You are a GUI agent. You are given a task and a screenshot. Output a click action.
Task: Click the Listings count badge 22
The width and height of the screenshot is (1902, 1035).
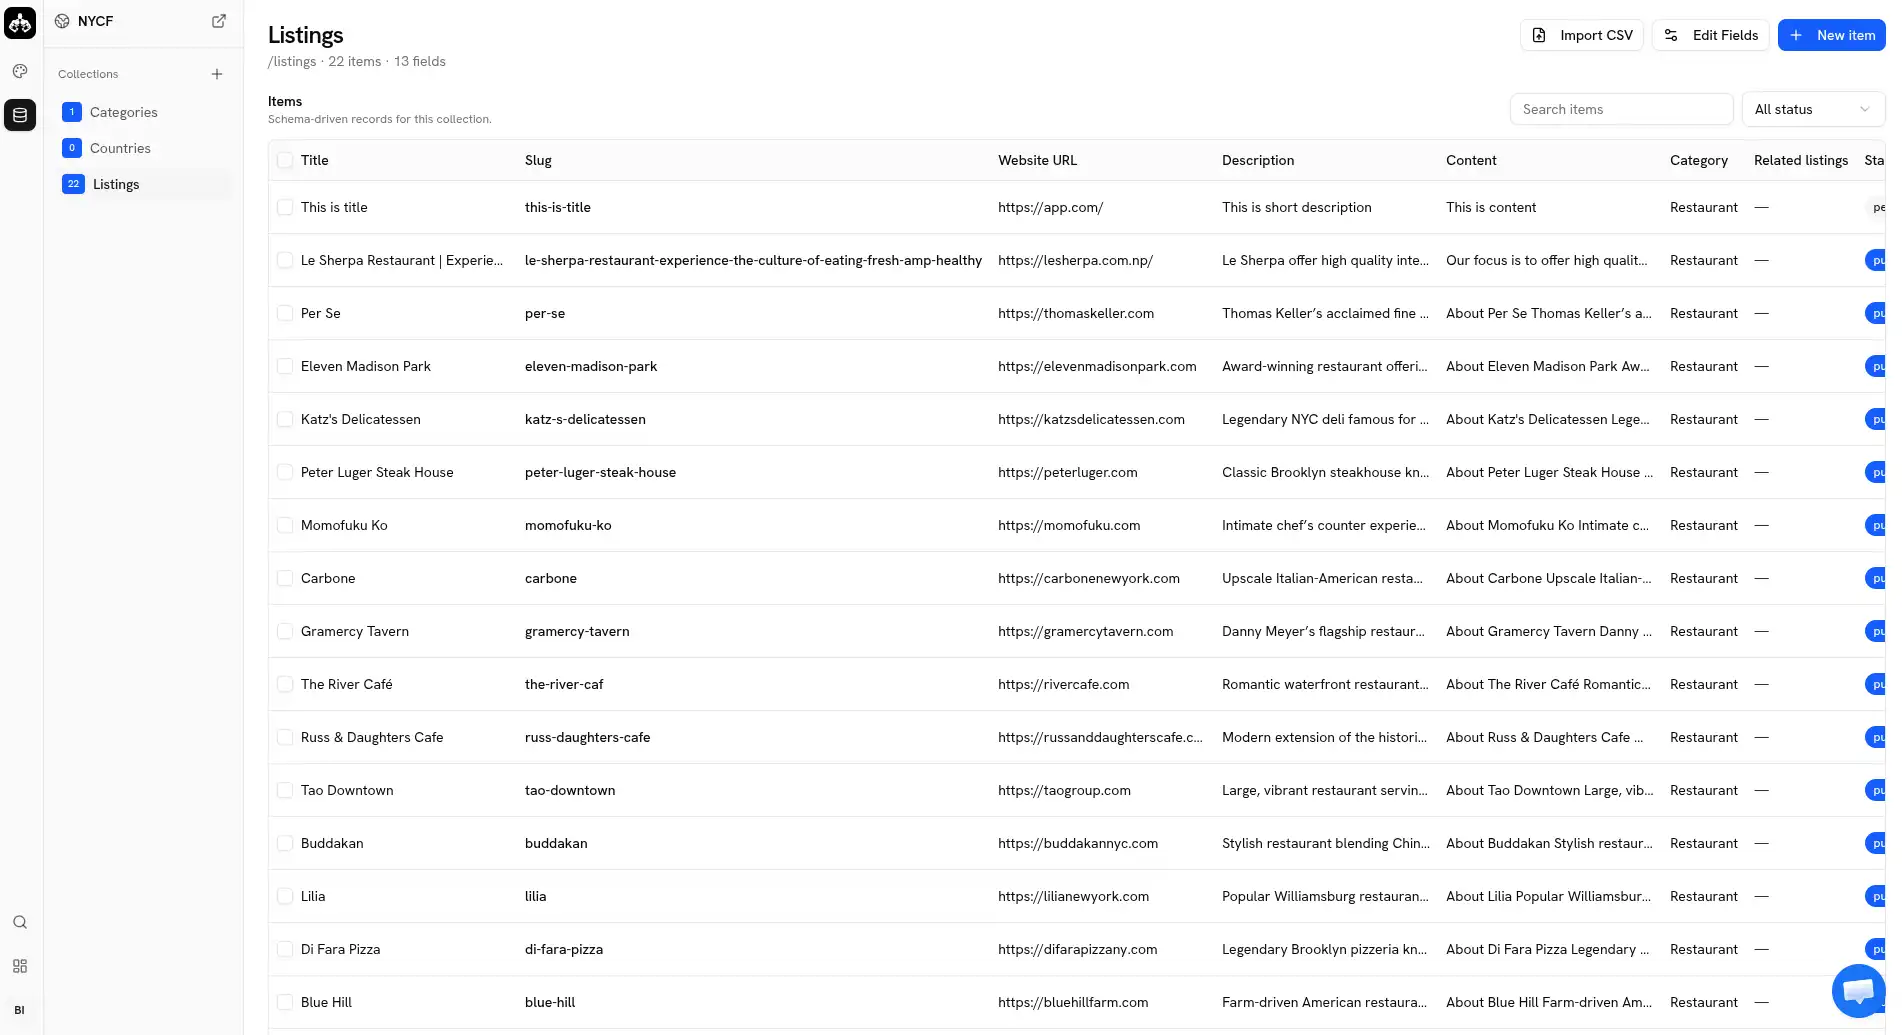(73, 184)
